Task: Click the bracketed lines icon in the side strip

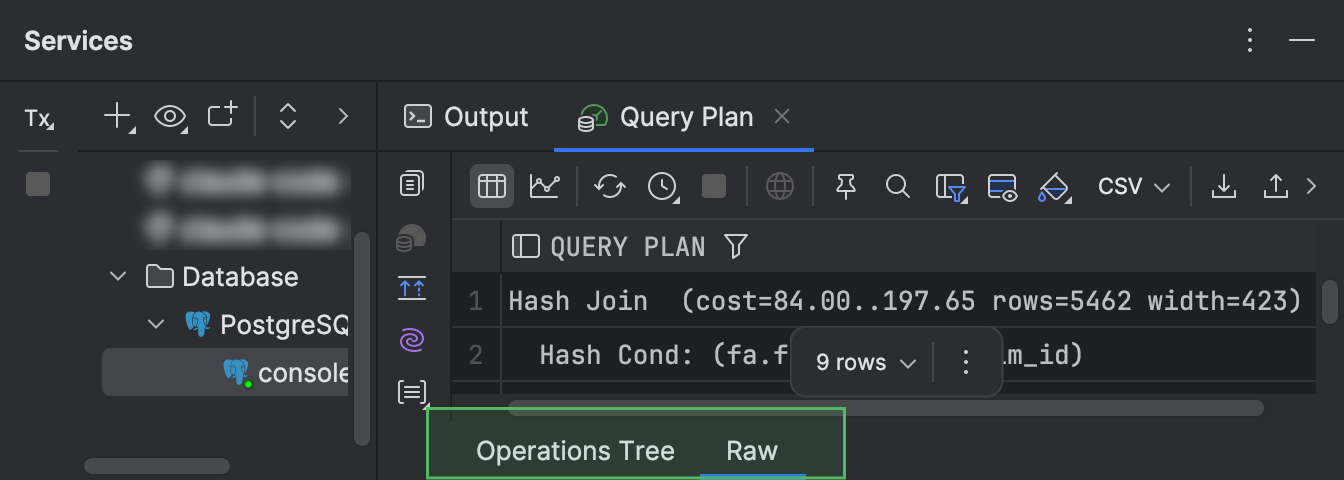Action: point(412,393)
